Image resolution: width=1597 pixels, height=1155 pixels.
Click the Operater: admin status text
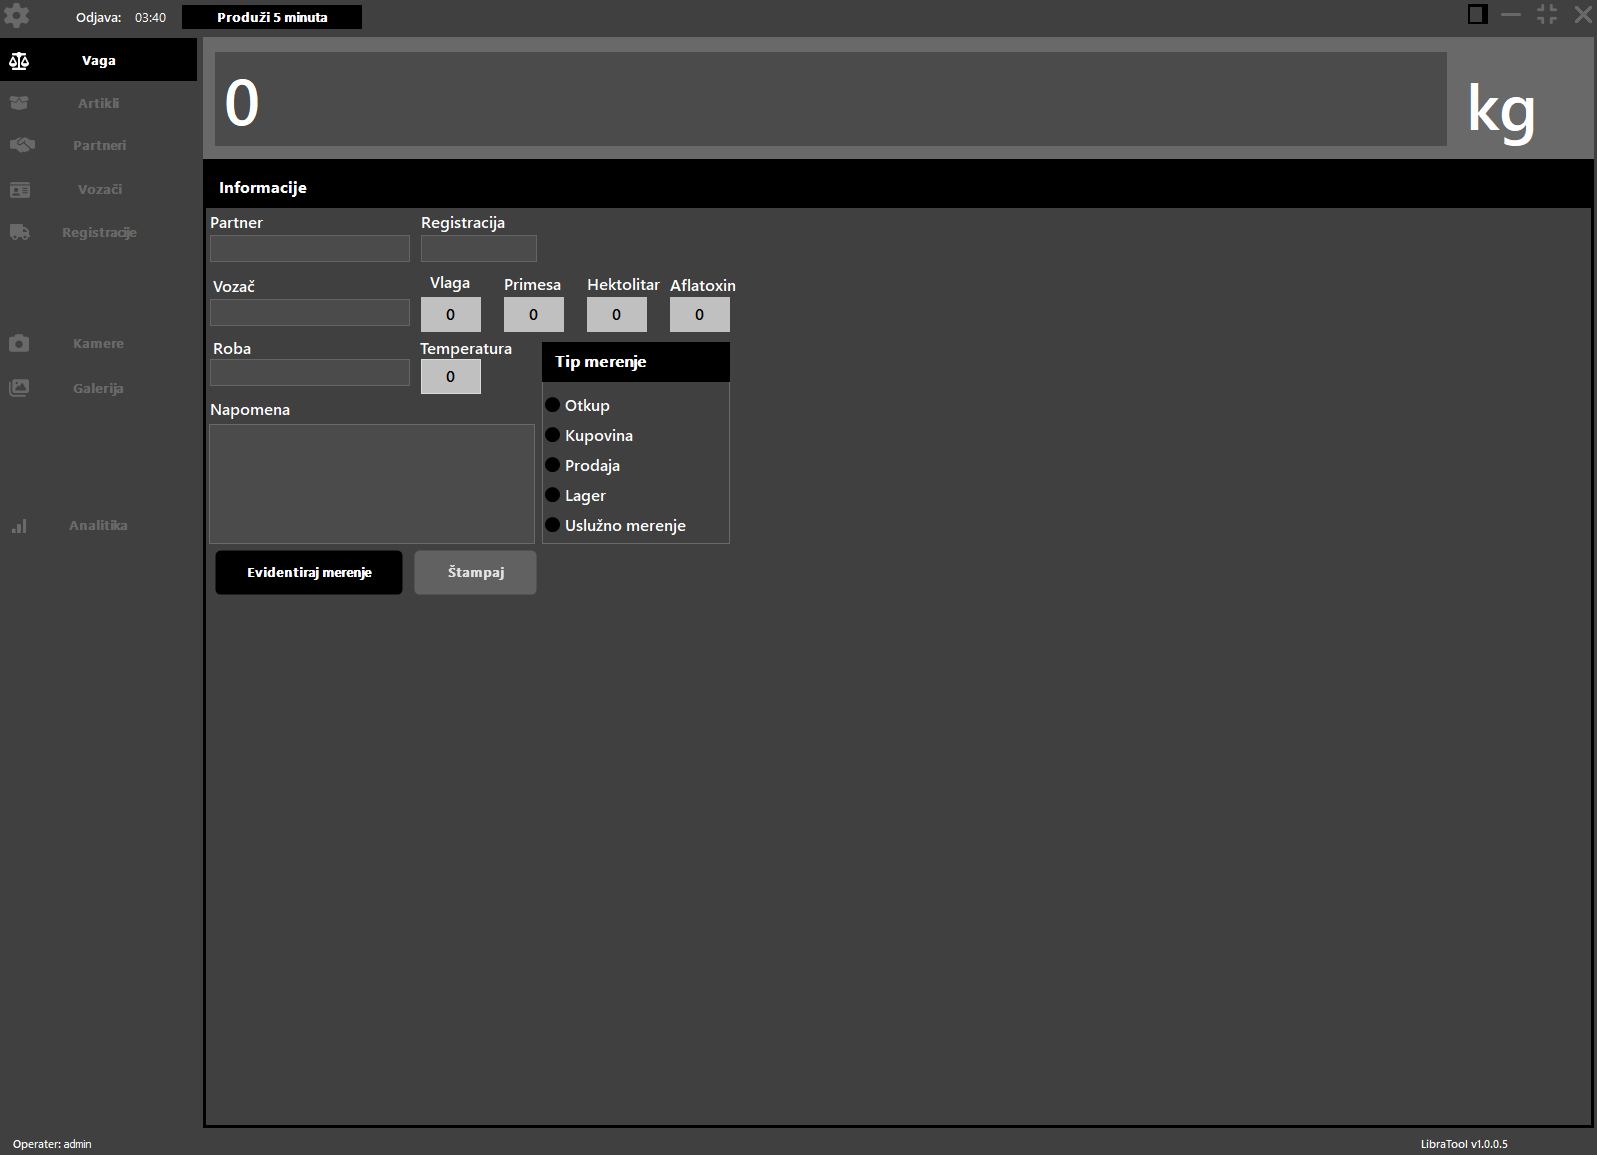(x=52, y=1144)
